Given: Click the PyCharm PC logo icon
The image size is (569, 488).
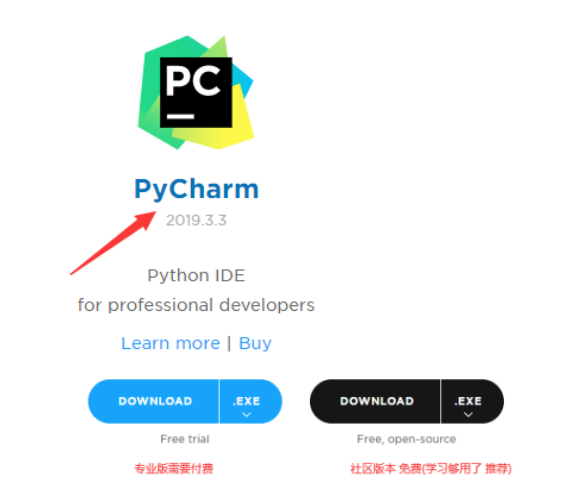Looking at the screenshot, I should point(196,92).
